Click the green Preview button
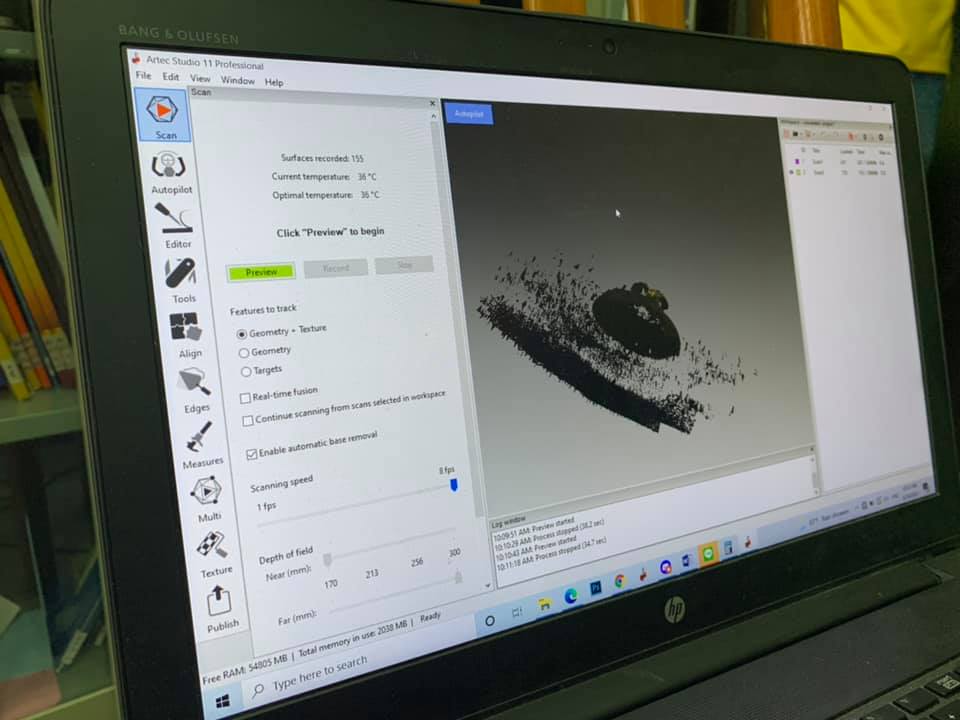This screenshot has width=960, height=720. tap(261, 272)
